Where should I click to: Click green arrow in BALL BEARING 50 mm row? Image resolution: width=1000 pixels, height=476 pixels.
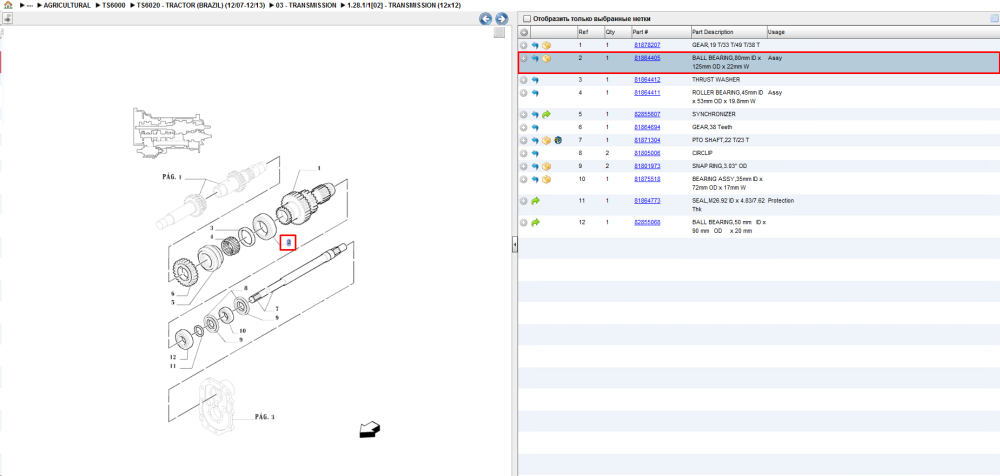535,223
